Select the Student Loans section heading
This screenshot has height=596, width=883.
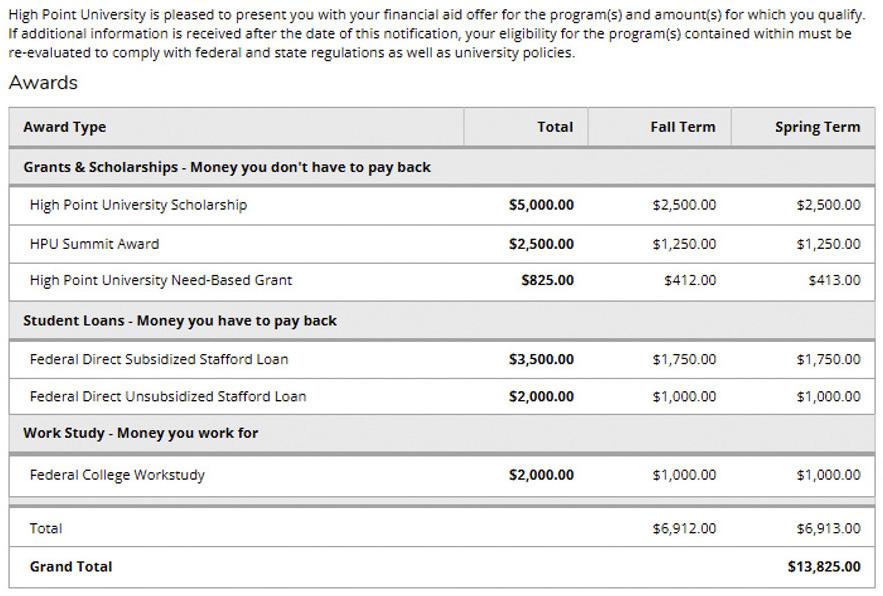(180, 321)
